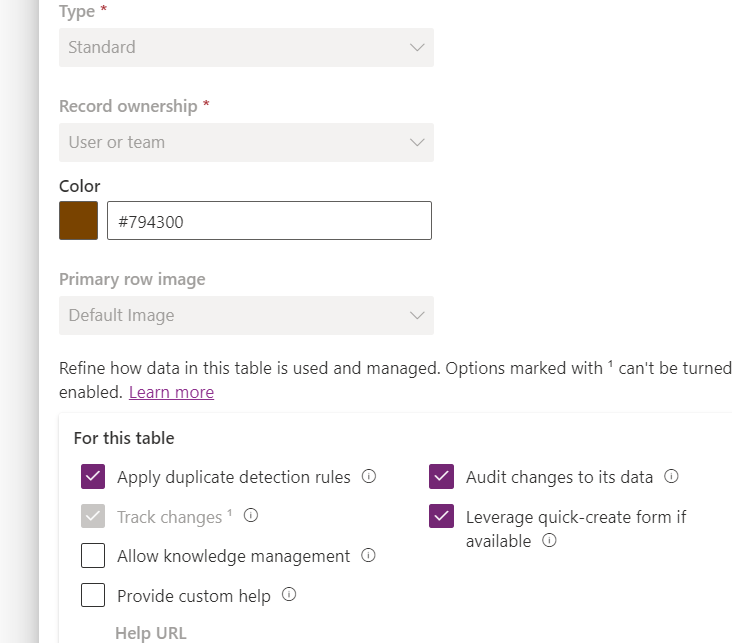The image size is (732, 643).
Task: Click the #794300 color hex field
Action: point(269,221)
